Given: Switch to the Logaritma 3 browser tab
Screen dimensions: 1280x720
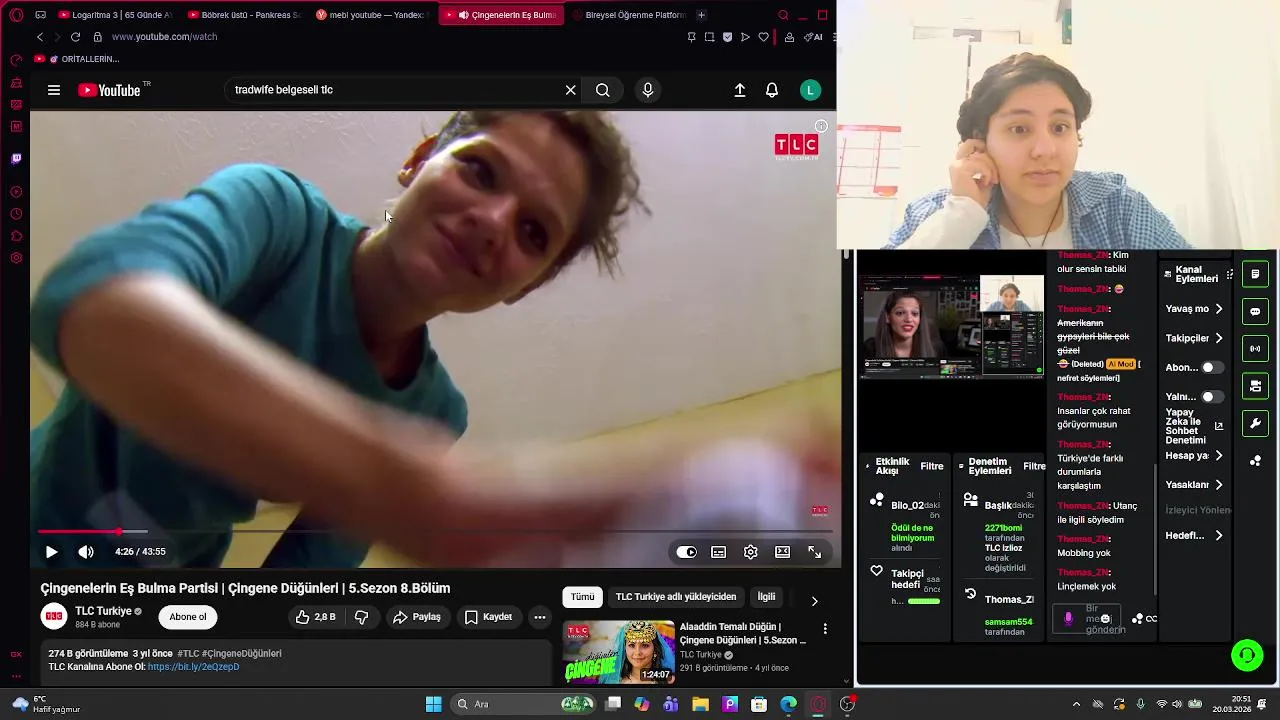Looking at the screenshot, I should pyautogui.click(x=115, y=15).
